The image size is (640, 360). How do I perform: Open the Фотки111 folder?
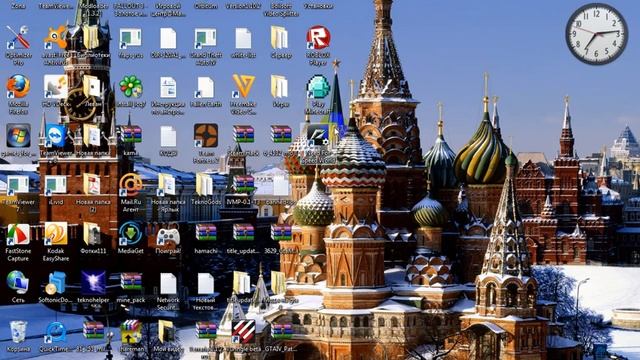(91, 233)
